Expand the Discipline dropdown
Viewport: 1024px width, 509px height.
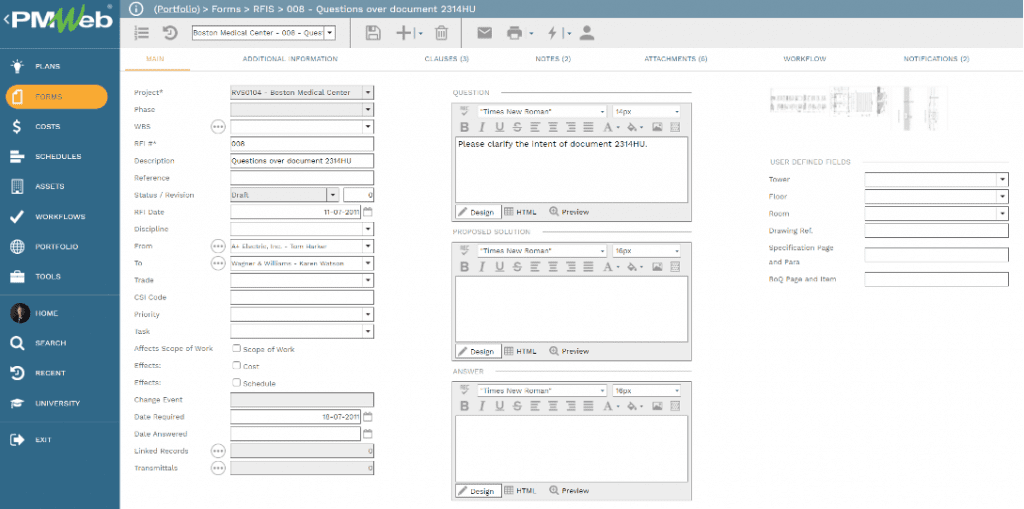pyautogui.click(x=368, y=229)
